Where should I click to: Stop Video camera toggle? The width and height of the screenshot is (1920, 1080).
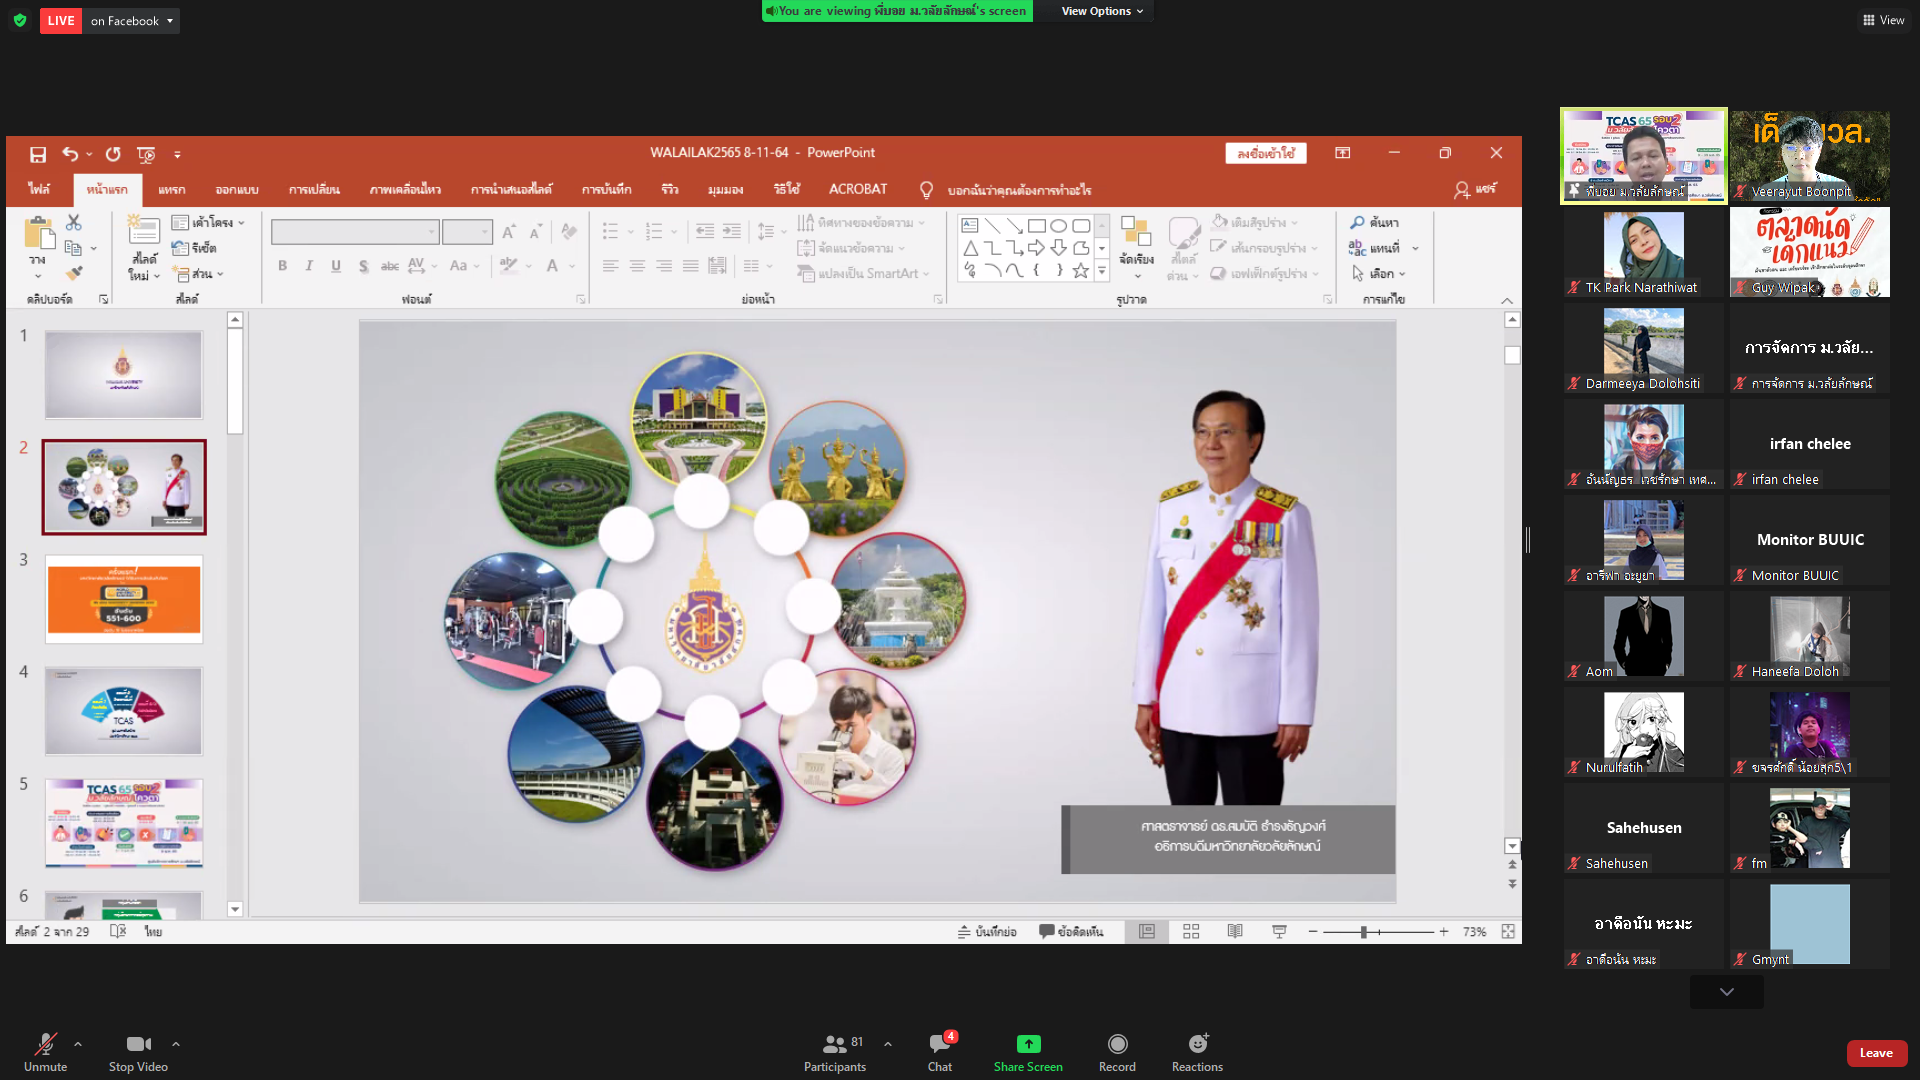[x=138, y=1052]
